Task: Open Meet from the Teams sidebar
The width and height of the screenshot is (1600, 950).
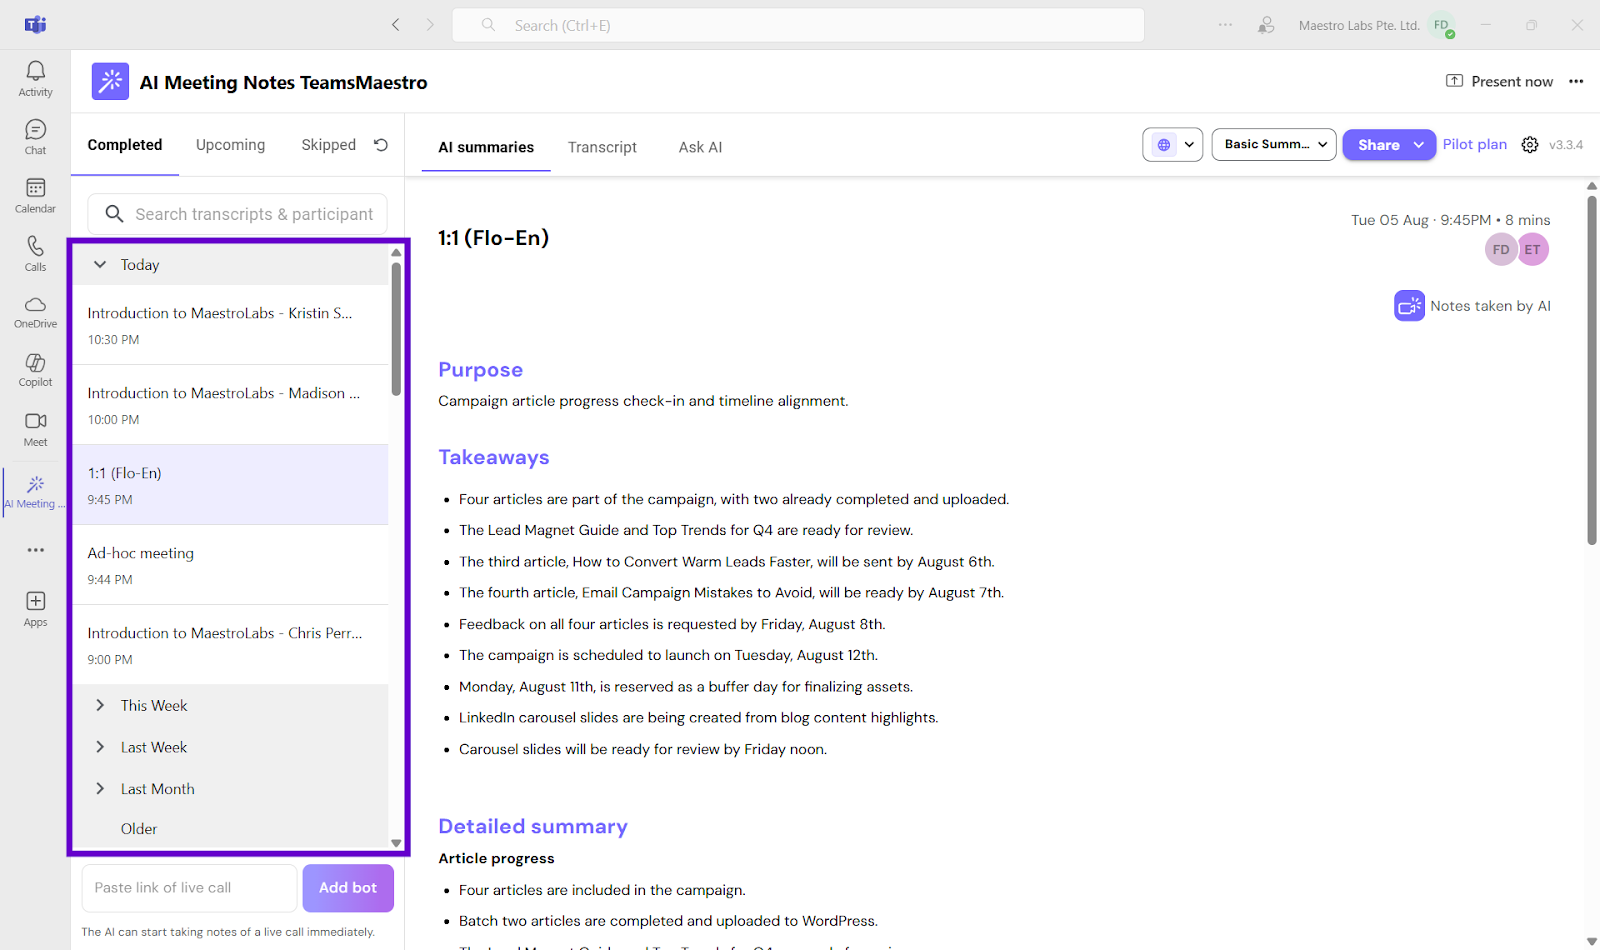Action: coord(35,429)
